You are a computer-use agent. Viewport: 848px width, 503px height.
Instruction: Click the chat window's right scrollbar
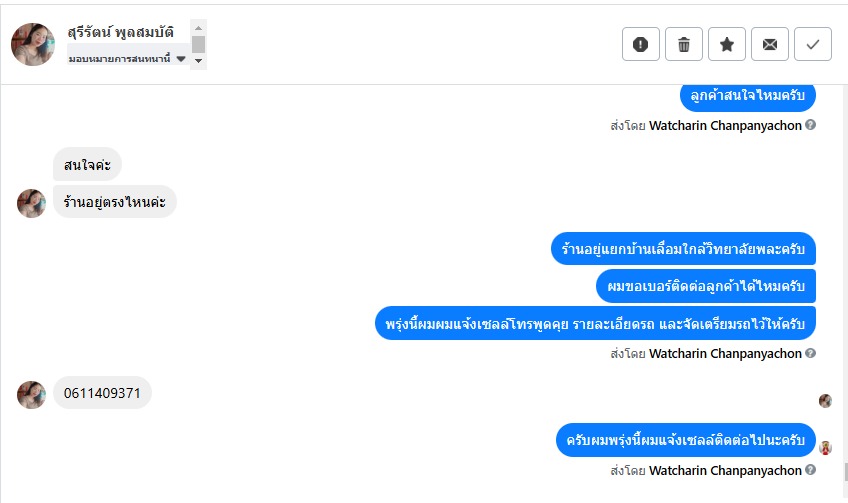pos(844,471)
